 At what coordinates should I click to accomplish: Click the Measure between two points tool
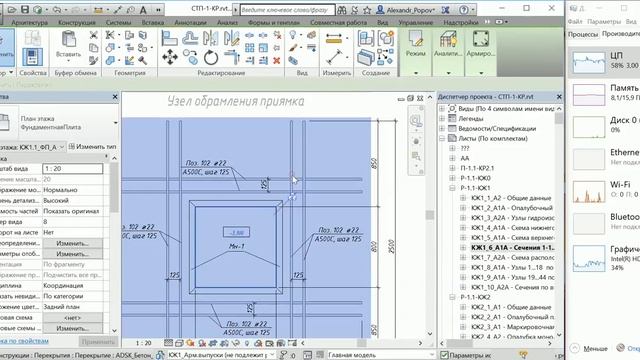(x=334, y=57)
